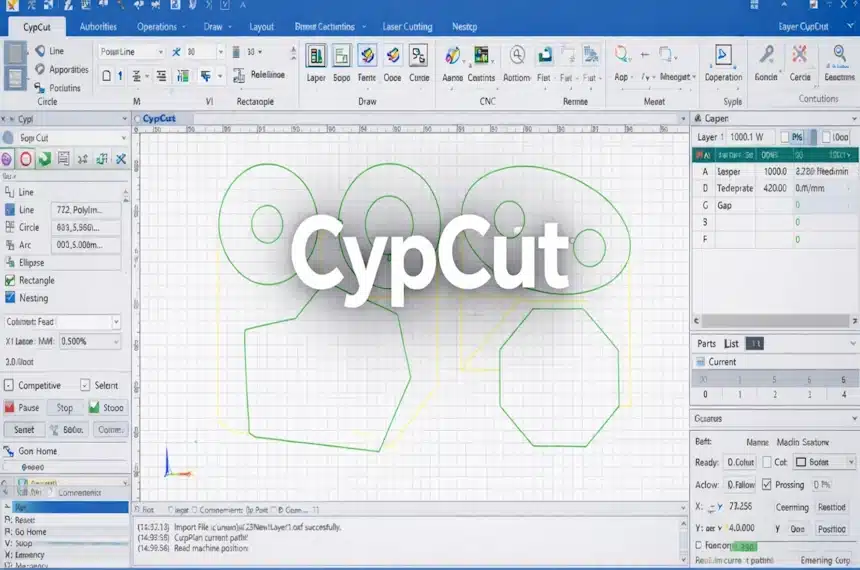
Task: Click the Apporoities ribbon icon
Action: tap(40, 69)
